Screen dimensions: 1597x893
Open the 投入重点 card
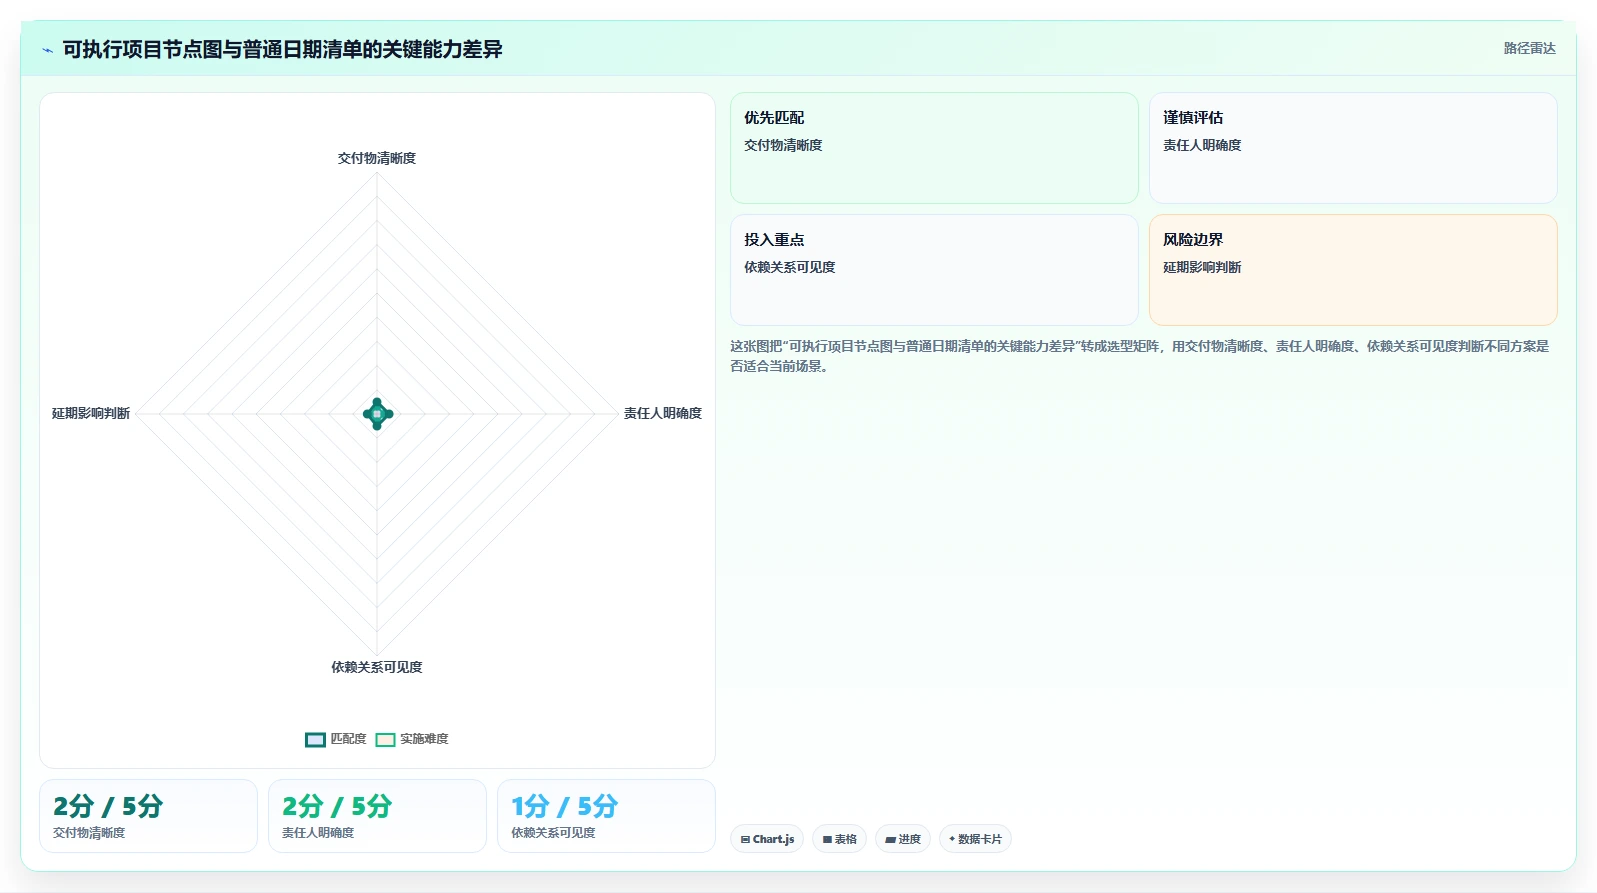click(x=934, y=270)
